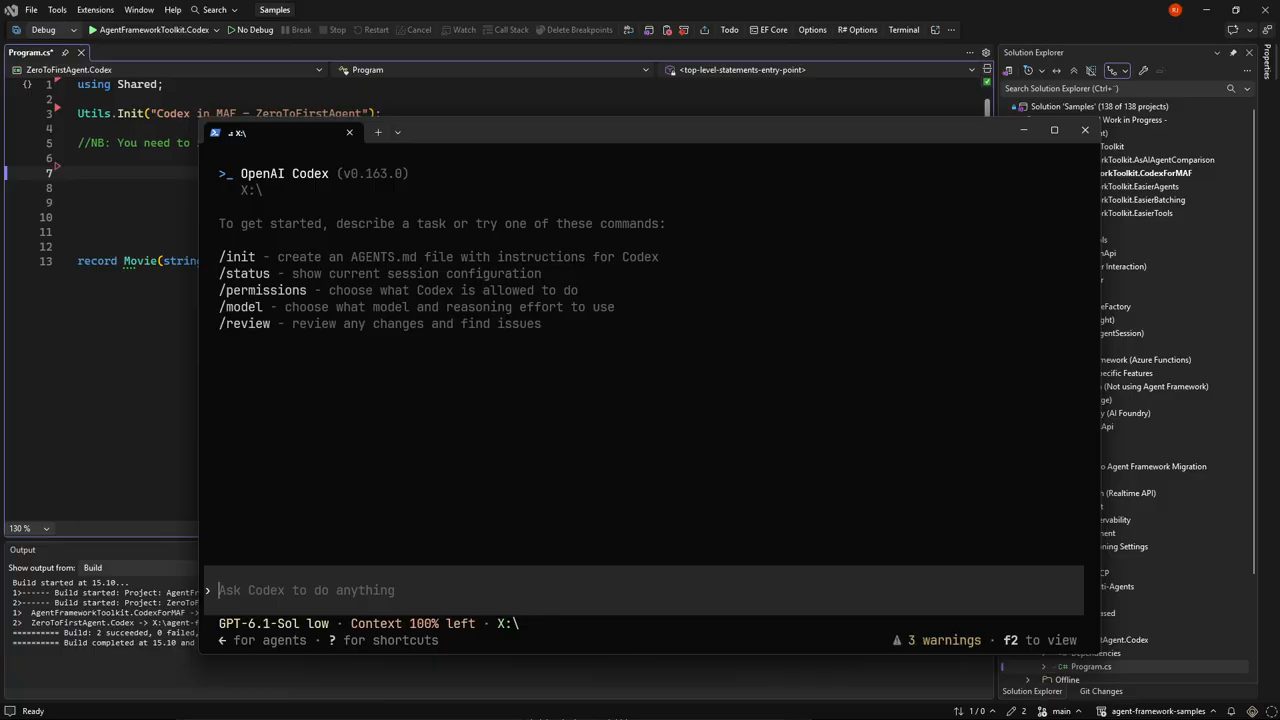The image size is (1280, 720).
Task: Open the startup project dropdown arrow
Action: [x=216, y=30]
